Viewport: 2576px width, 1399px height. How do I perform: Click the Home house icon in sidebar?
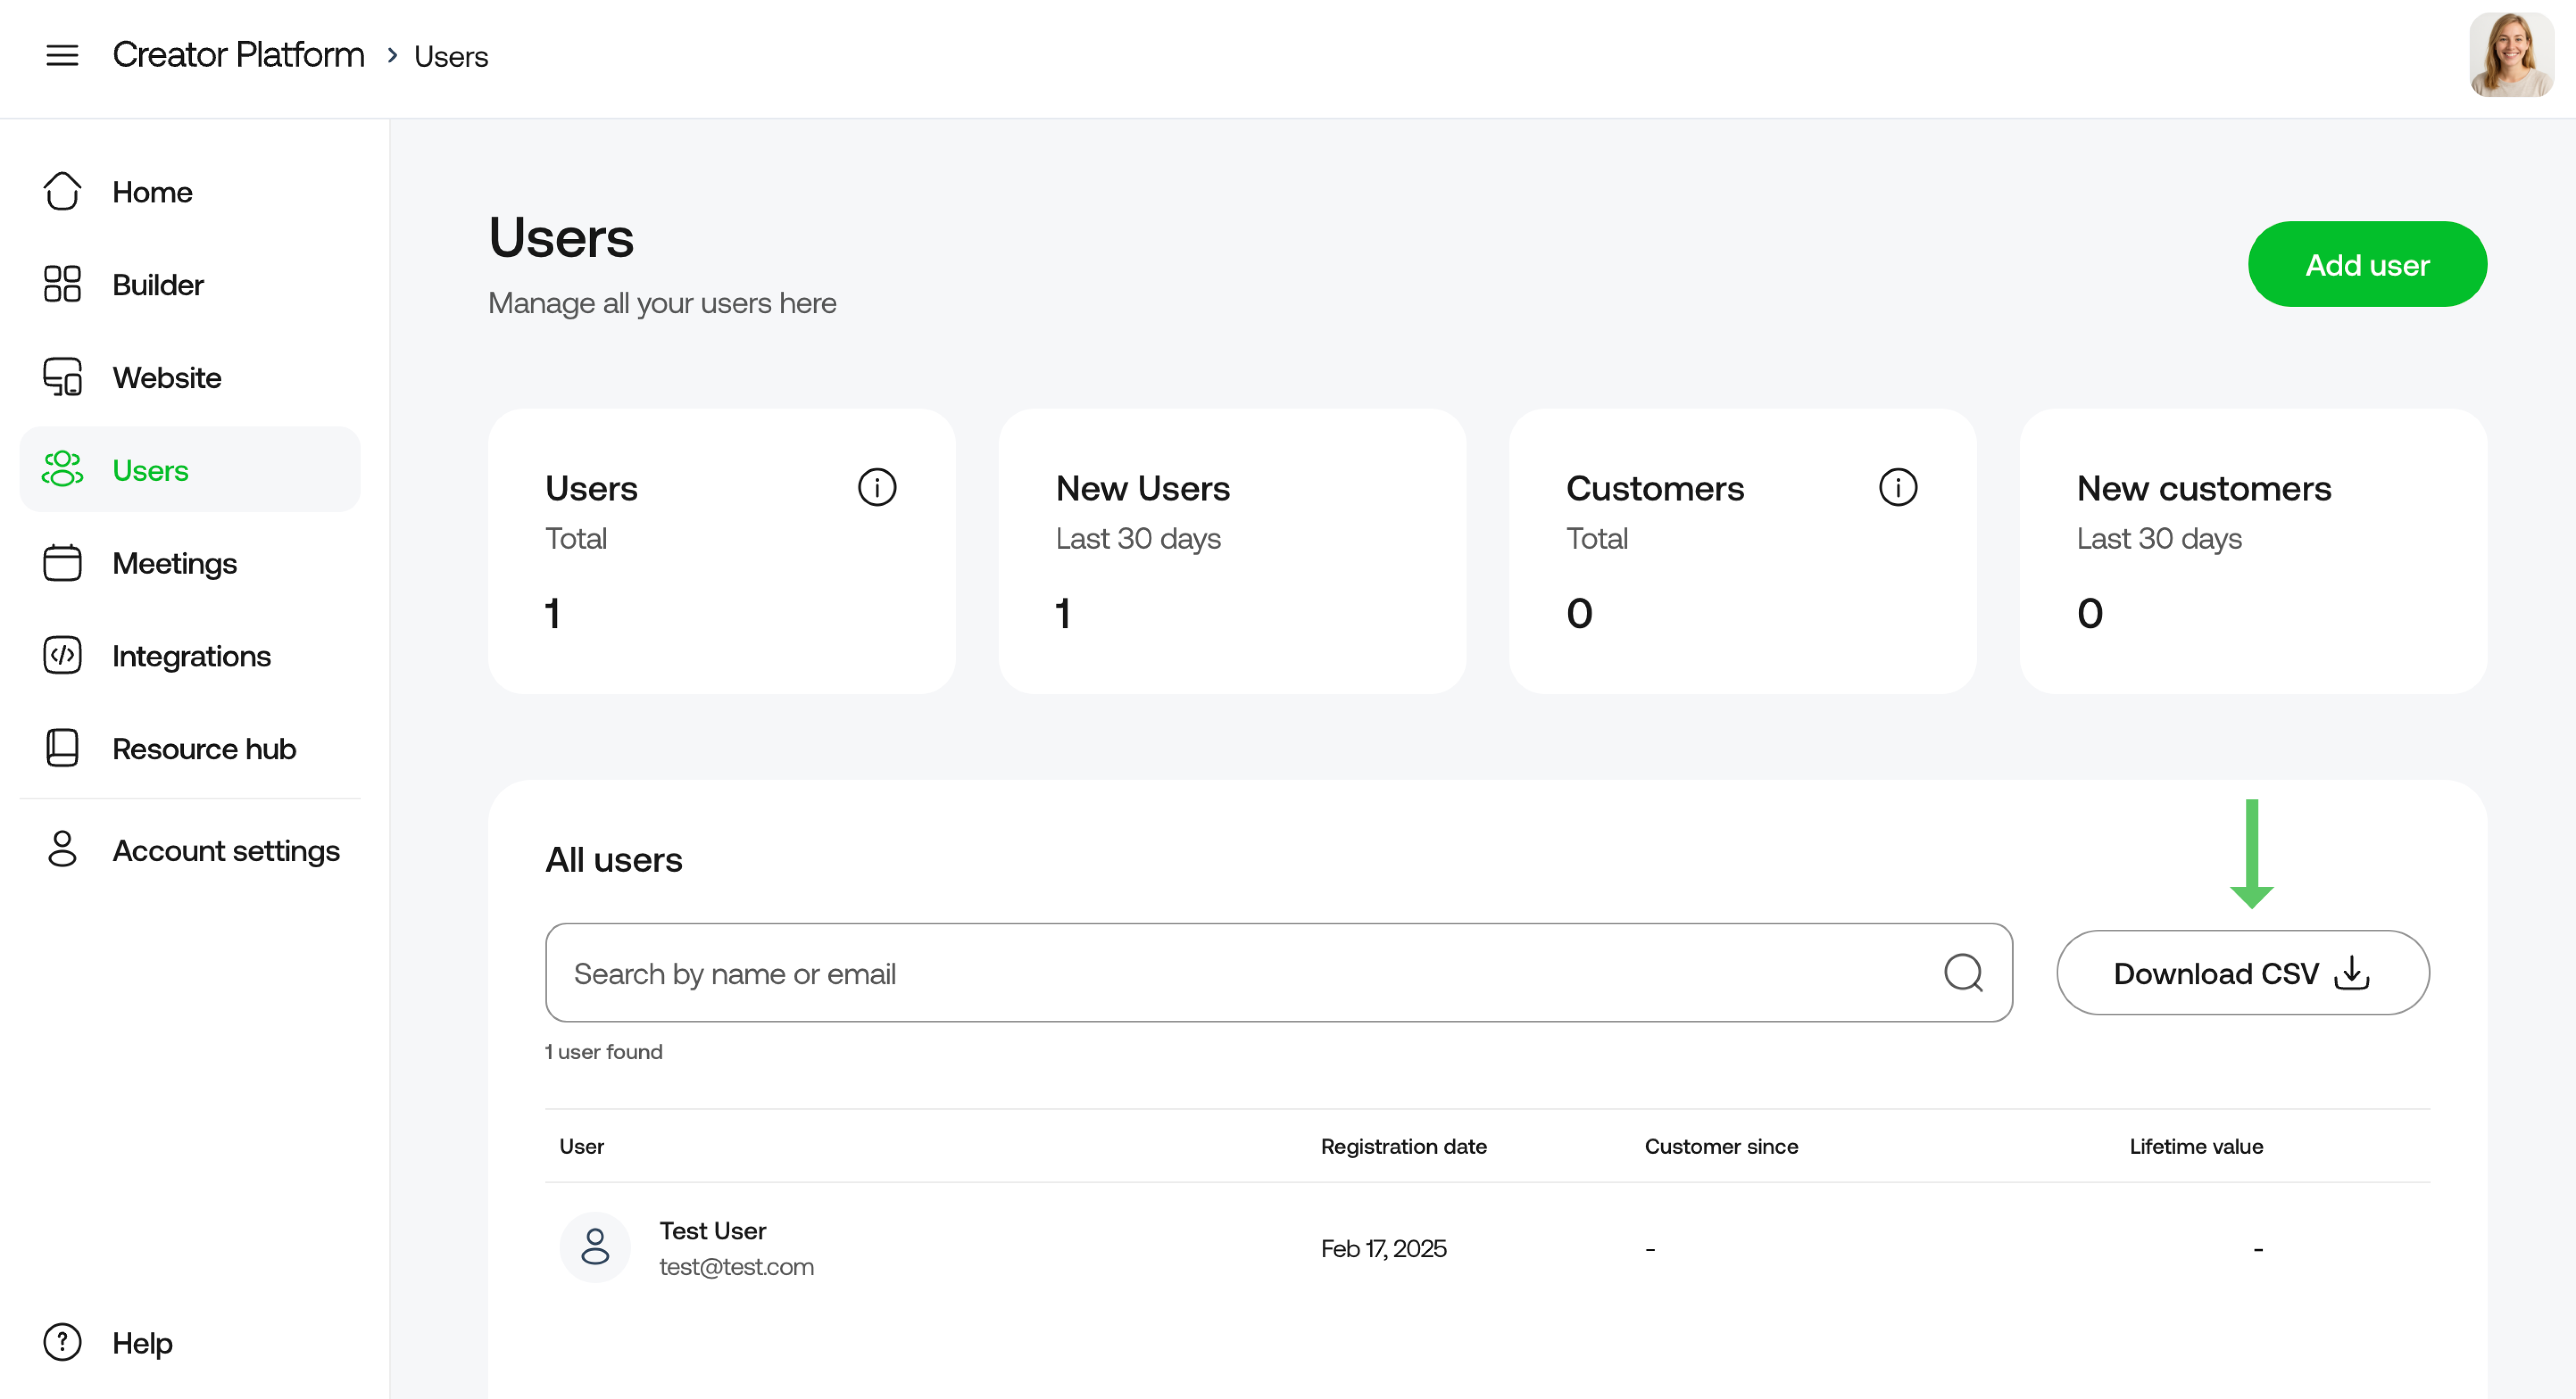62,191
